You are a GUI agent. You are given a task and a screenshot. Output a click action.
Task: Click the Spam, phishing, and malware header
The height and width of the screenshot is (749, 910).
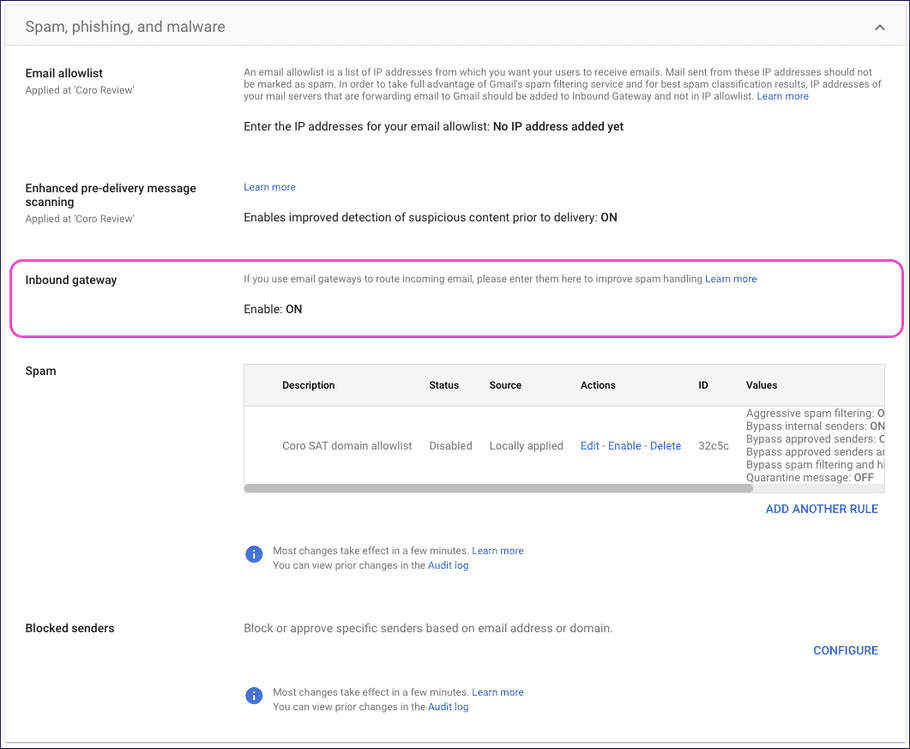[x=124, y=27]
